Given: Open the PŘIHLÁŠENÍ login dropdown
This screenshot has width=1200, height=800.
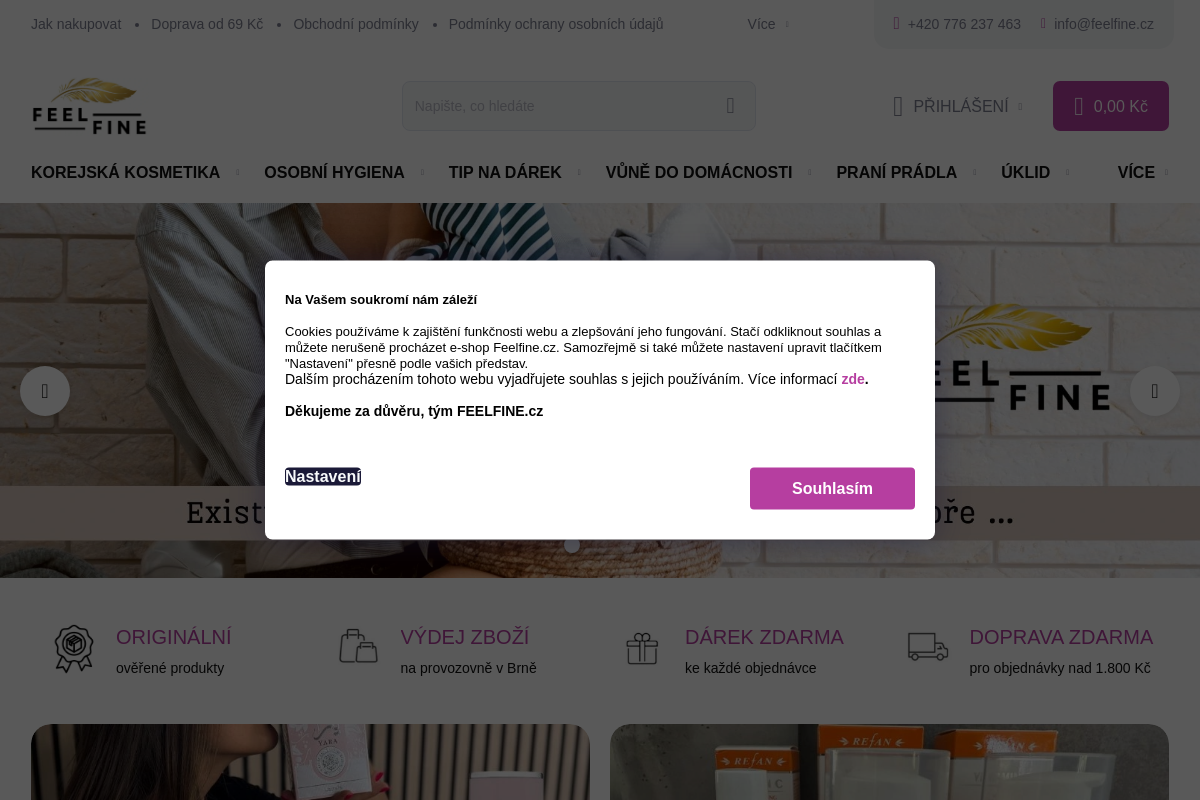Looking at the screenshot, I should 958,106.
